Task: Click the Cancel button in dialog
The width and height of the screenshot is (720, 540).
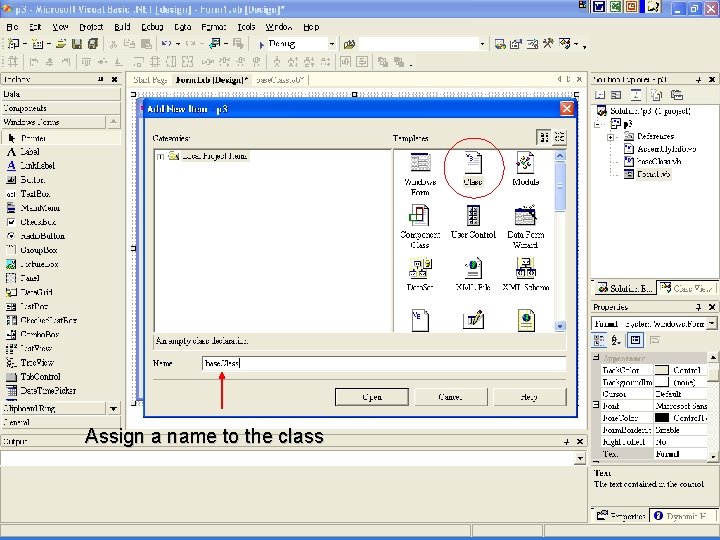Action: point(450,397)
